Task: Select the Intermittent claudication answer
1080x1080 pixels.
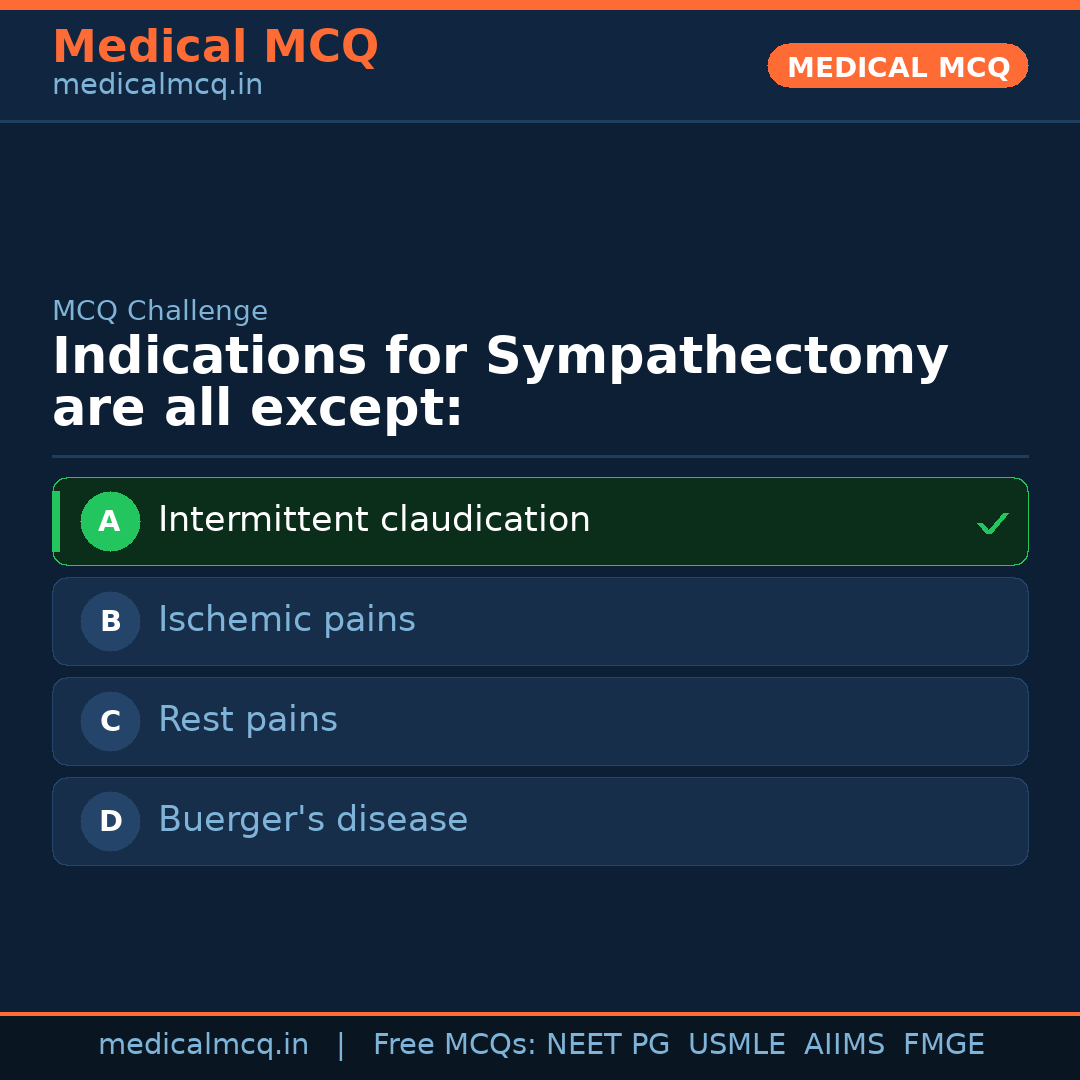Action: click(x=374, y=520)
